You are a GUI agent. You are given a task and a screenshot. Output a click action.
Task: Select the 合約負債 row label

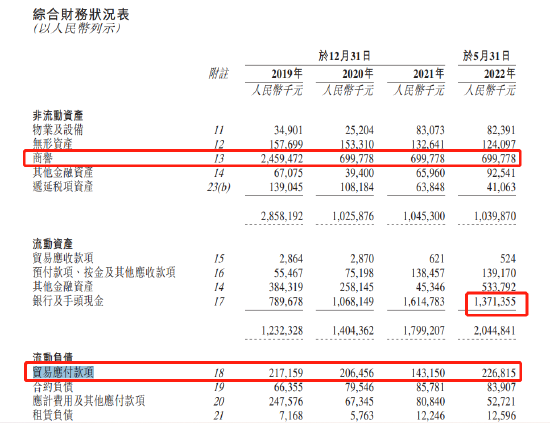(53, 387)
